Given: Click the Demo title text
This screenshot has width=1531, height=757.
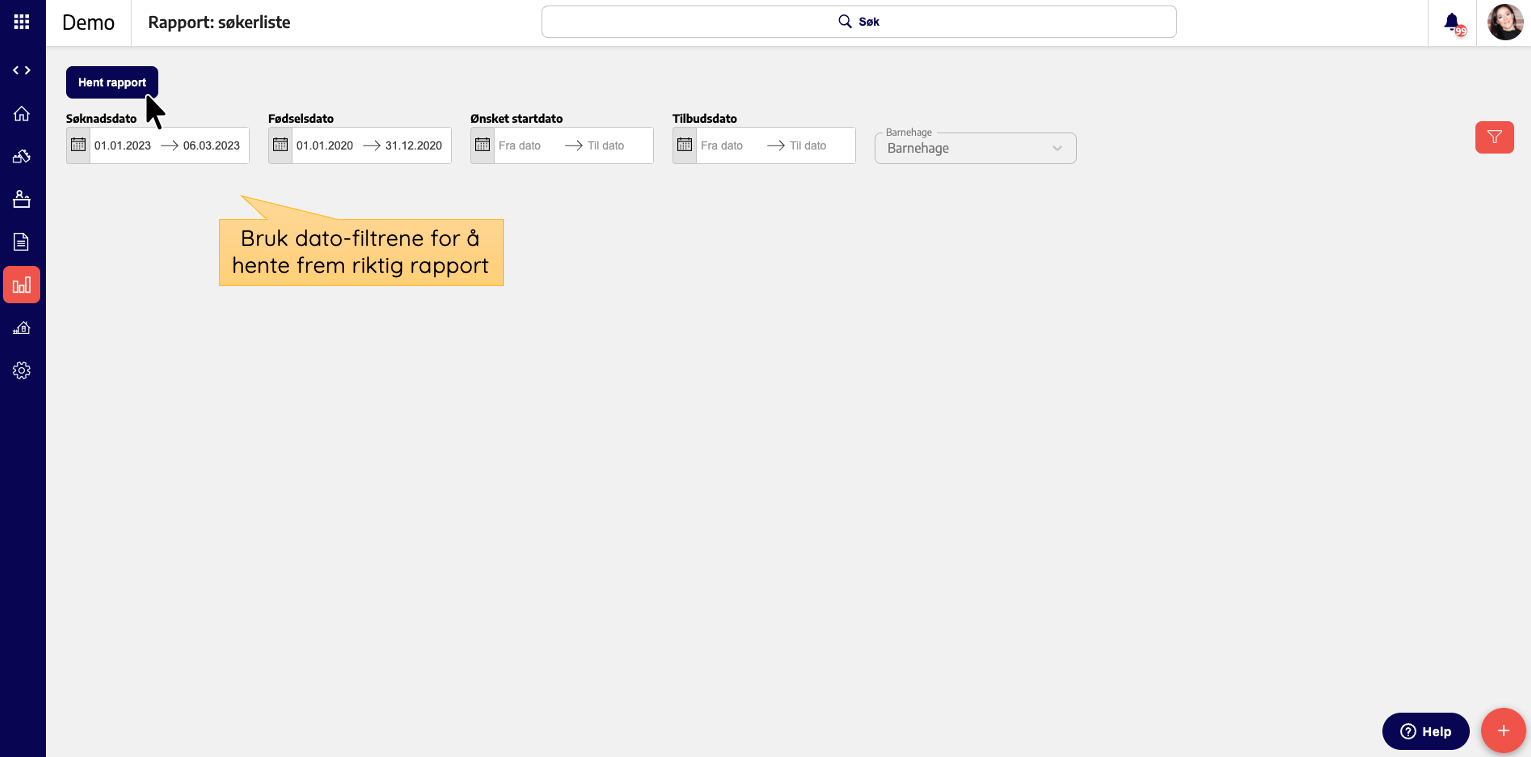Looking at the screenshot, I should [88, 22].
